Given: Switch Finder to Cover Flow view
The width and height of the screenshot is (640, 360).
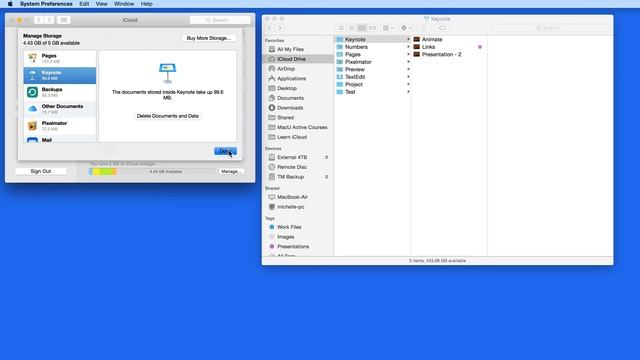Looking at the screenshot, I should pyautogui.click(x=372, y=28).
